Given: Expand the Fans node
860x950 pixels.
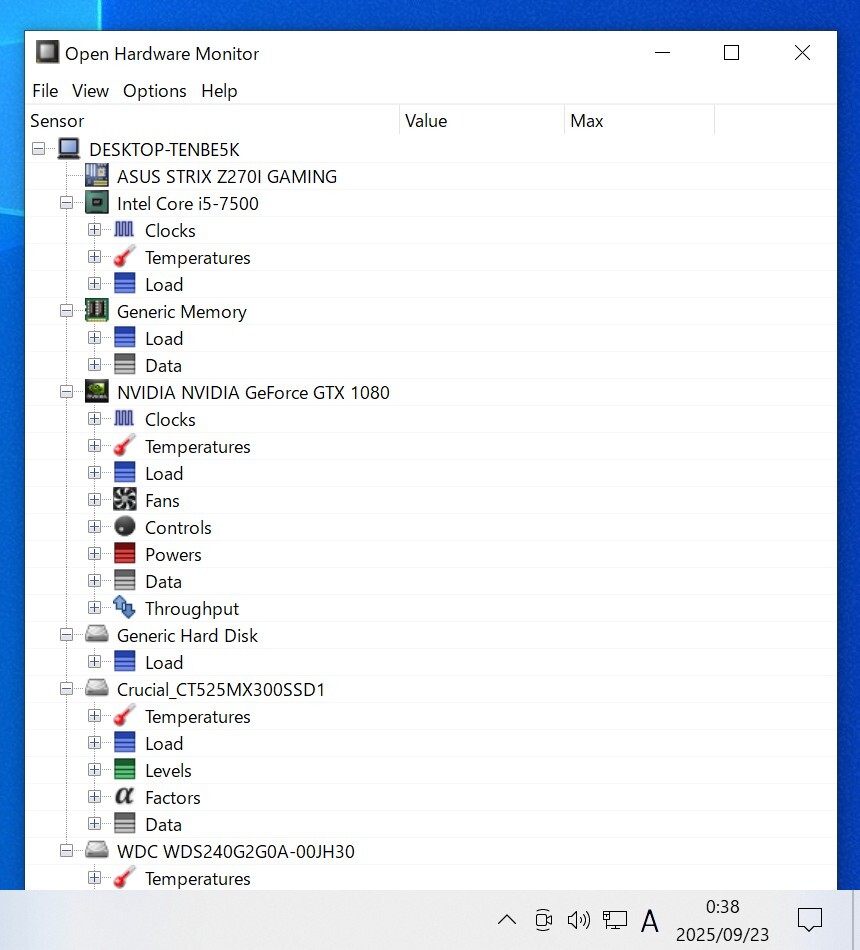Looking at the screenshot, I should click(x=94, y=500).
